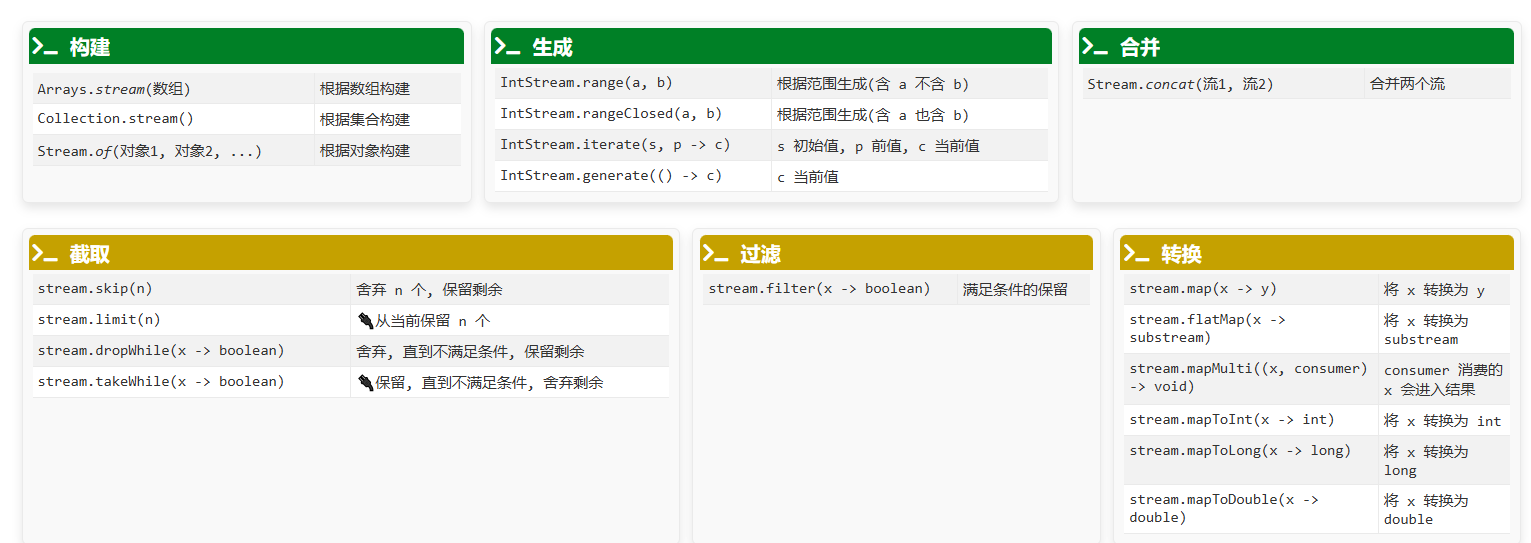Click Collection.stream() code cell
This screenshot has width=1531, height=543.
173,119
